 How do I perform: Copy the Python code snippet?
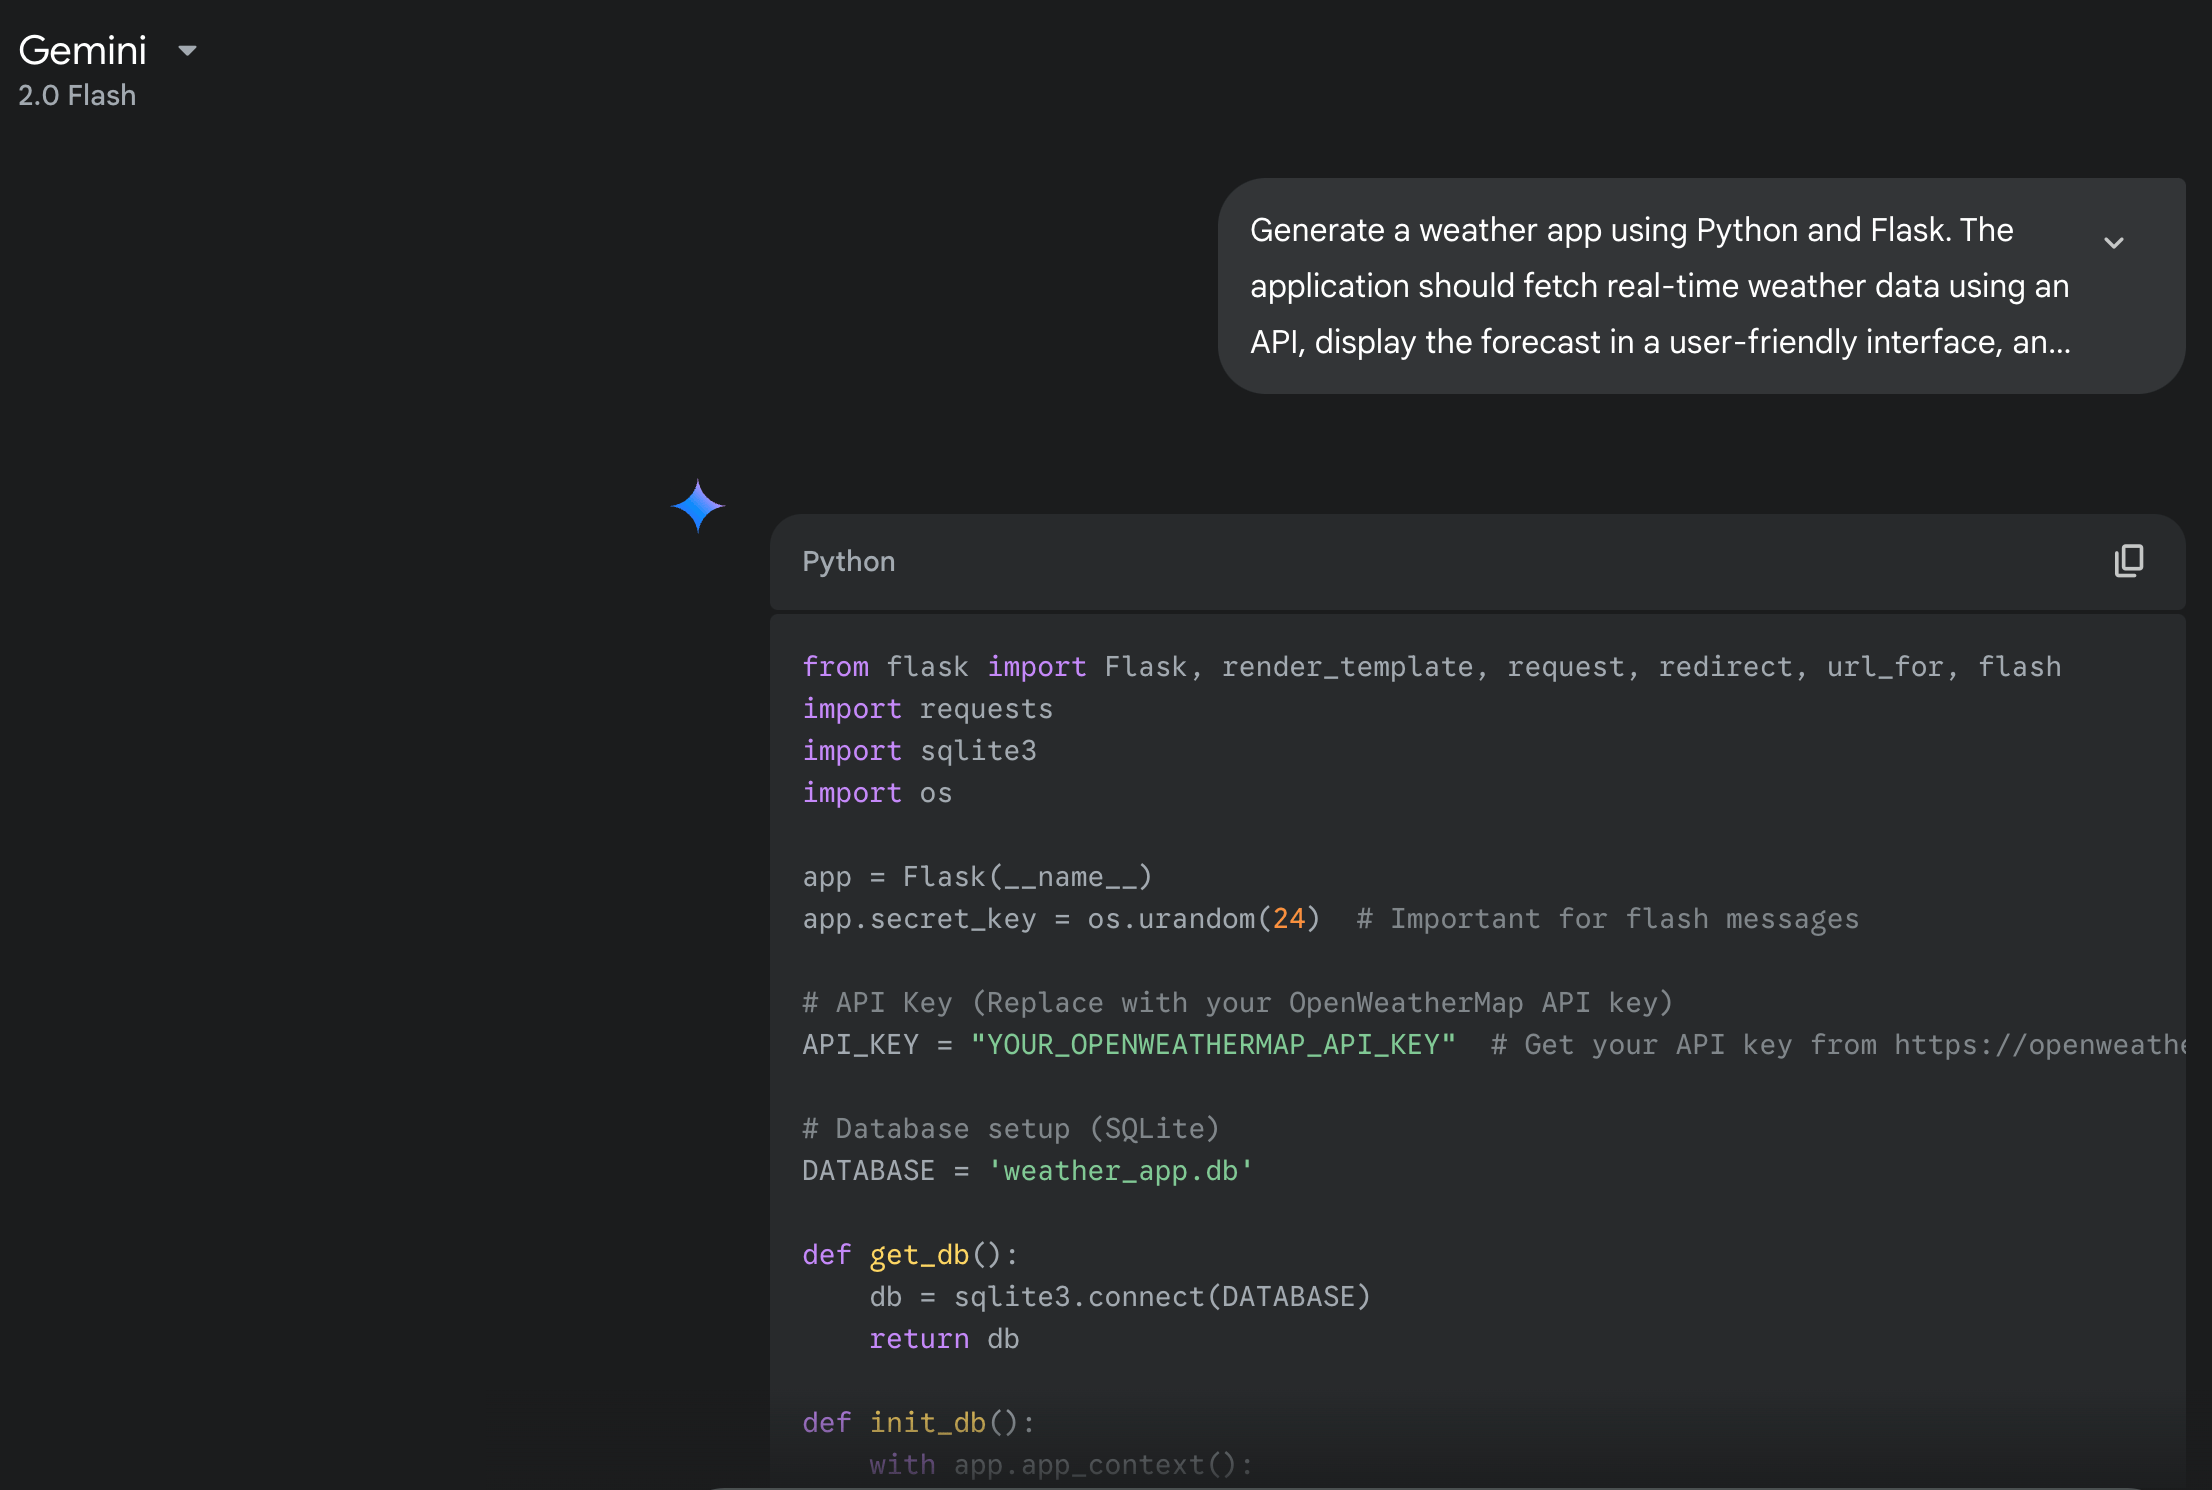[x=2129, y=561]
